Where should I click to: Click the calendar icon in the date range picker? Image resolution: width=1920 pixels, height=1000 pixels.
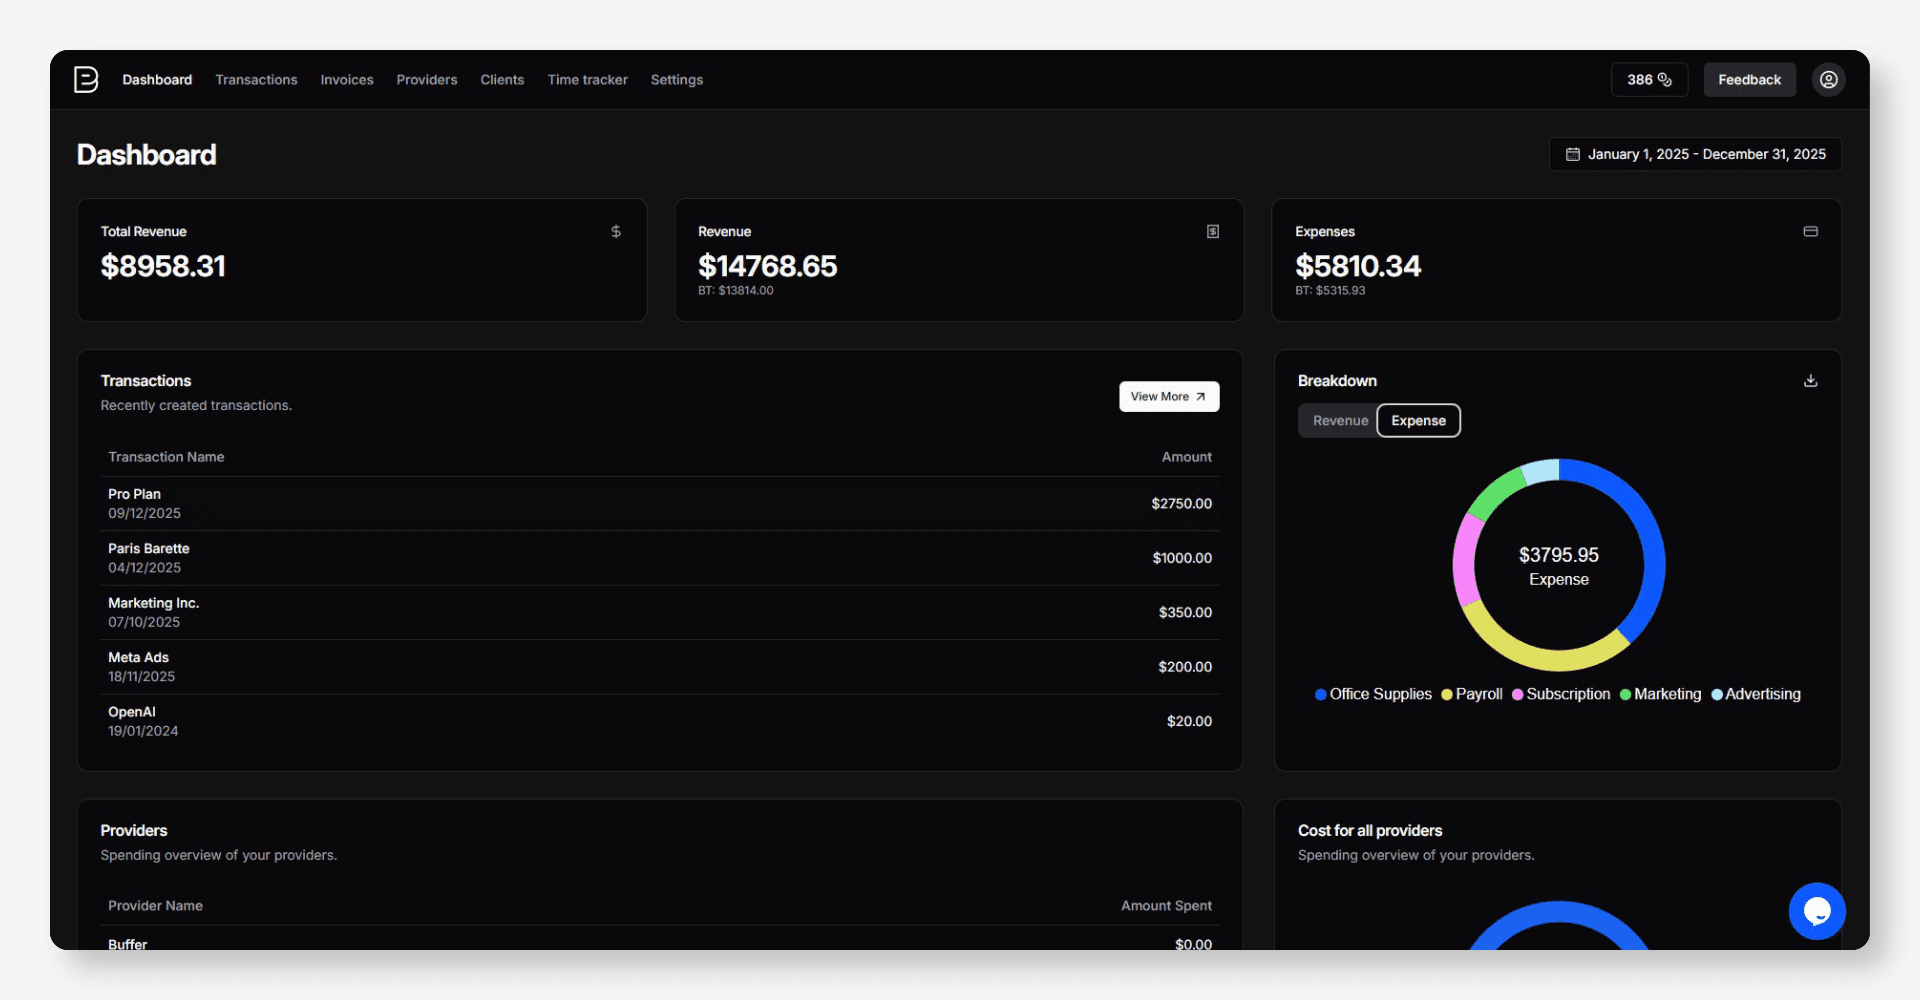tap(1573, 154)
